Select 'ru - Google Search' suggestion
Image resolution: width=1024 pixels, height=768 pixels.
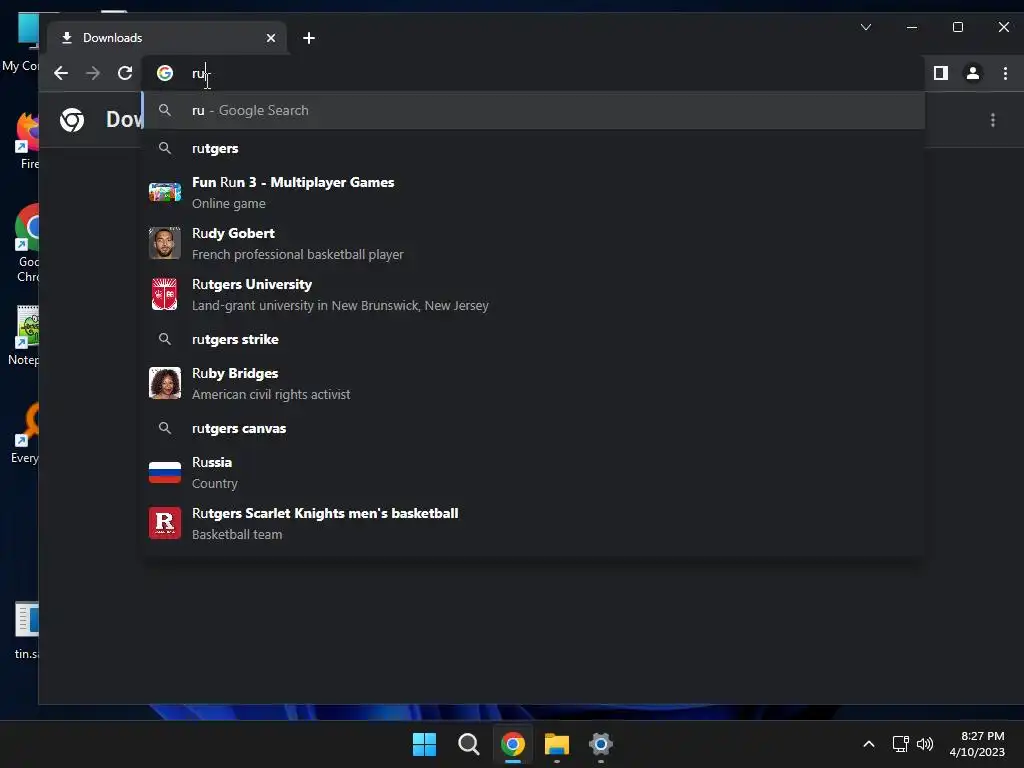tap(533, 110)
